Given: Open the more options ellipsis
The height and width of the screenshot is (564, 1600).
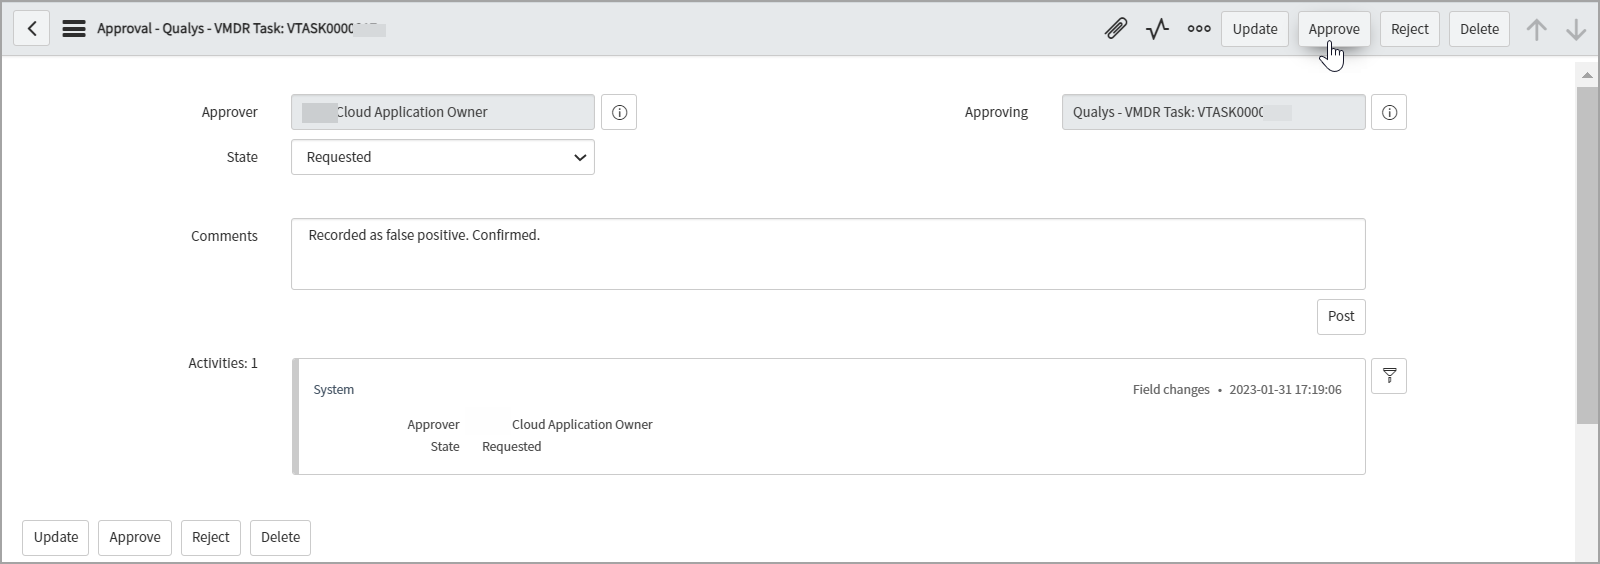Looking at the screenshot, I should (x=1199, y=29).
